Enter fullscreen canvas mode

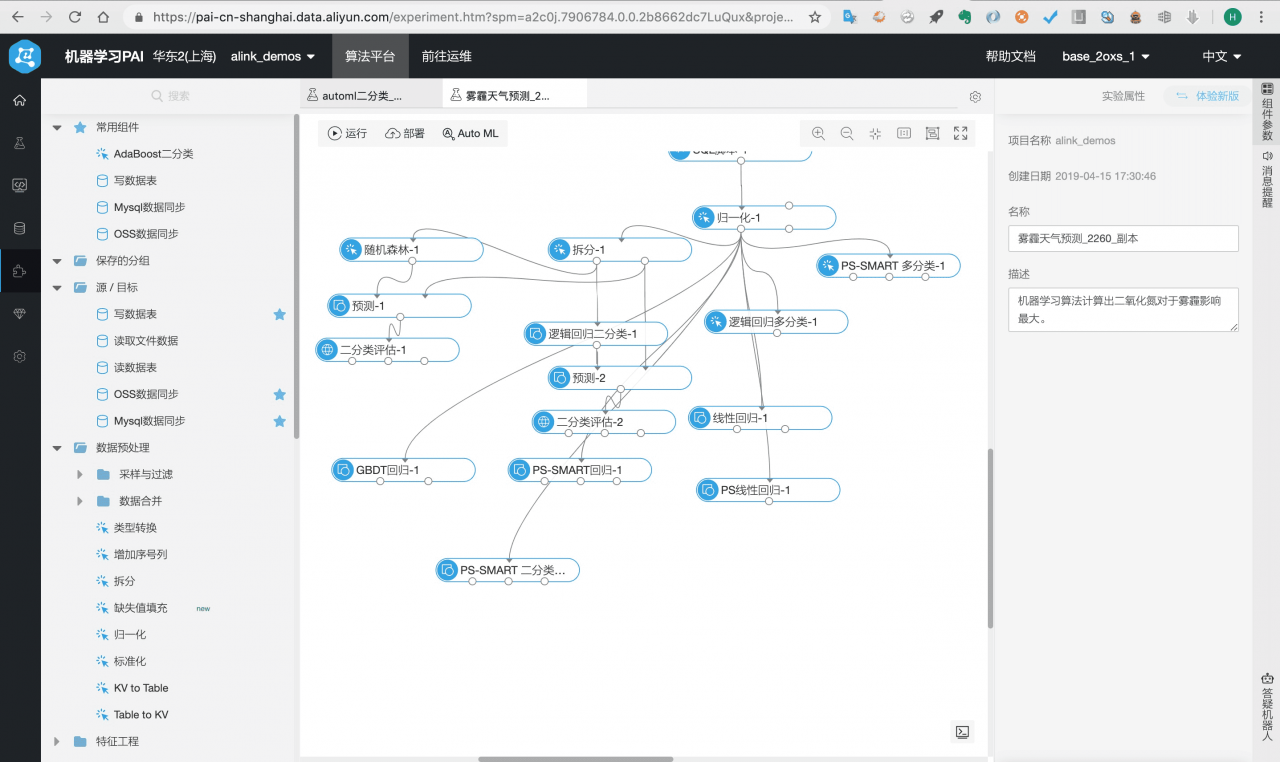point(961,133)
